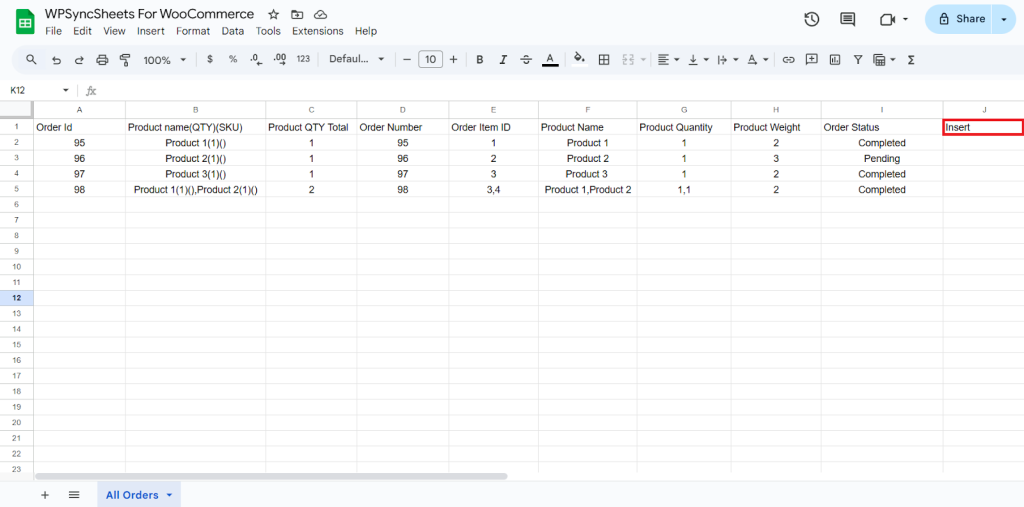The image size is (1024, 507).
Task: Click the search menus magnifier icon
Action: click(x=31, y=59)
